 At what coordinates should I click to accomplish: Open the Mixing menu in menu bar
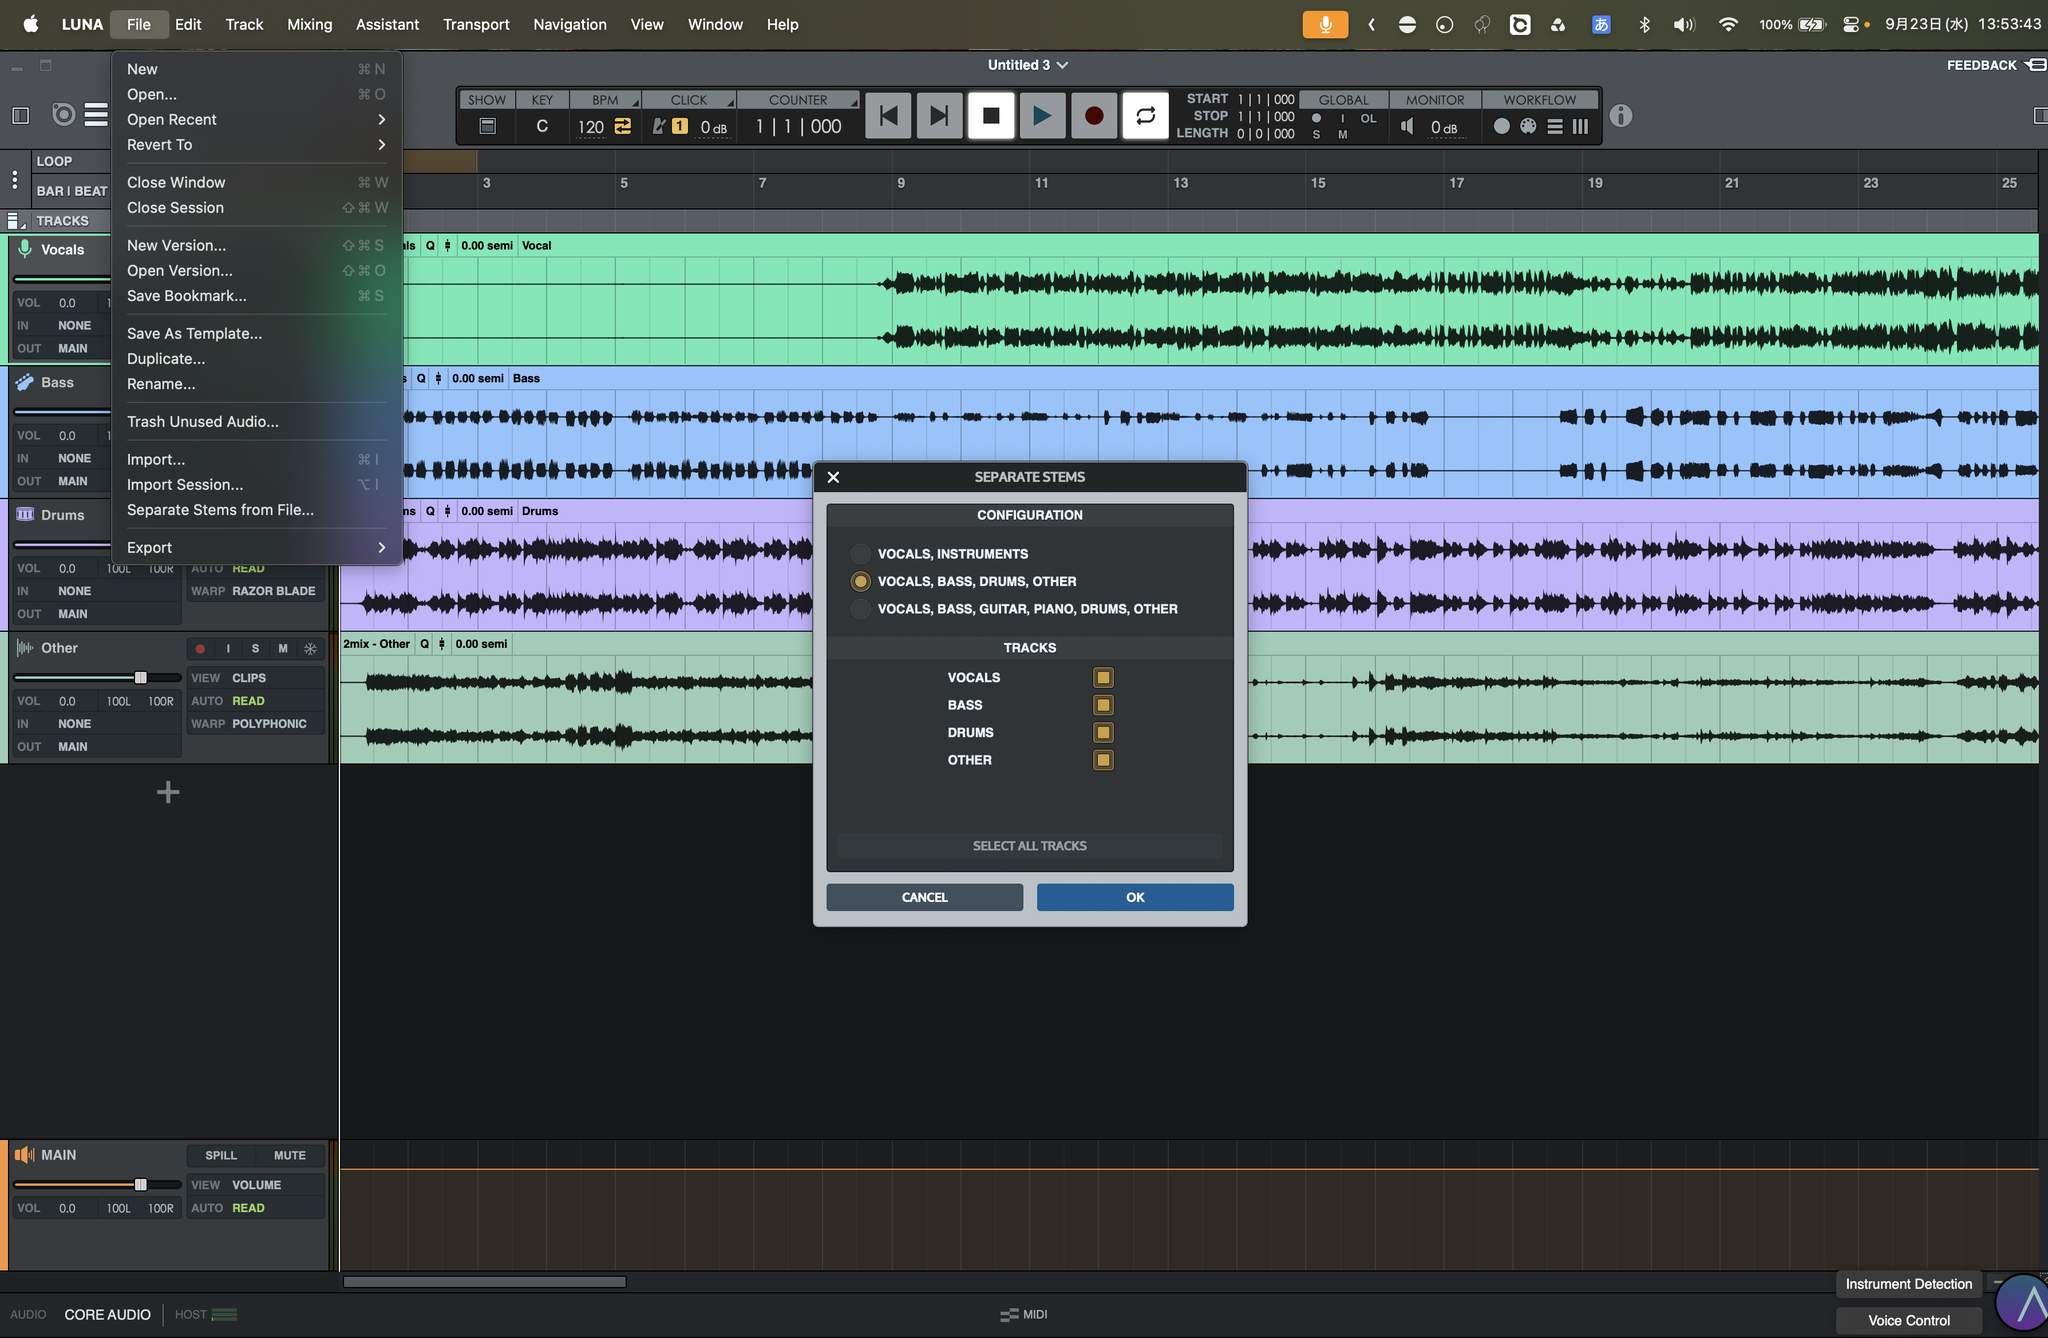[x=309, y=24]
